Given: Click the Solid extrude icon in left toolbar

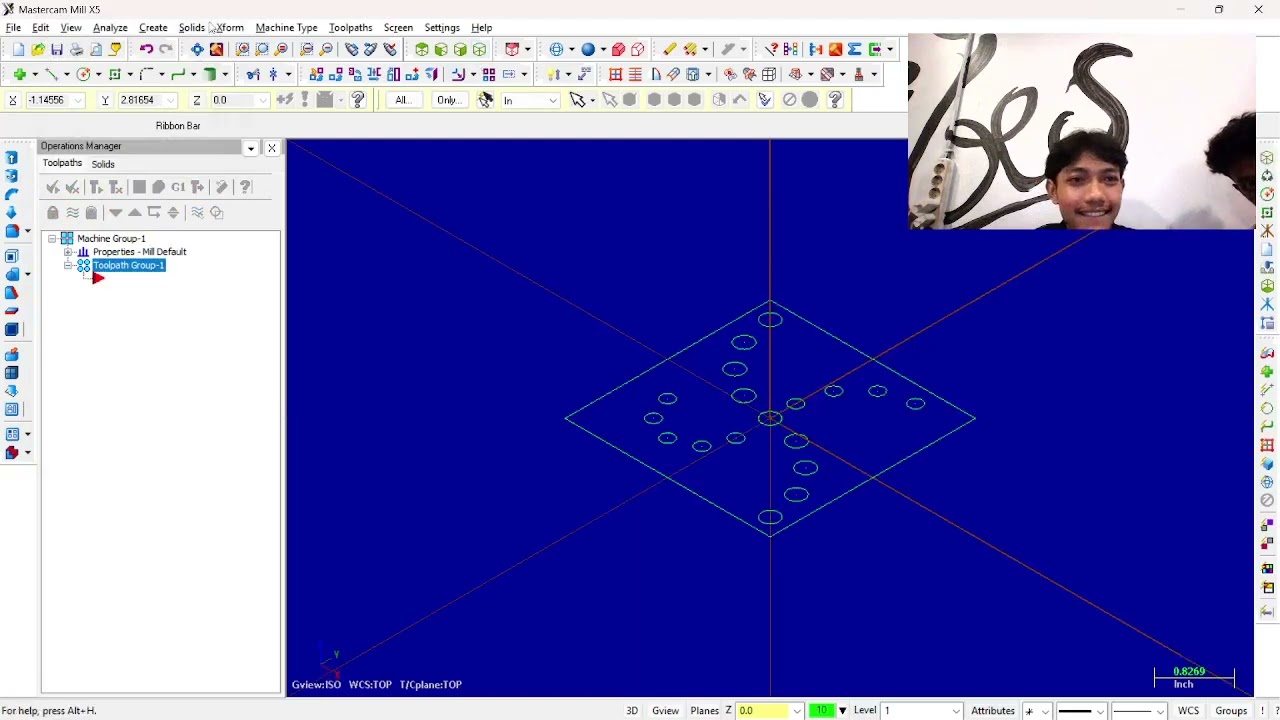Looking at the screenshot, I should (x=12, y=158).
